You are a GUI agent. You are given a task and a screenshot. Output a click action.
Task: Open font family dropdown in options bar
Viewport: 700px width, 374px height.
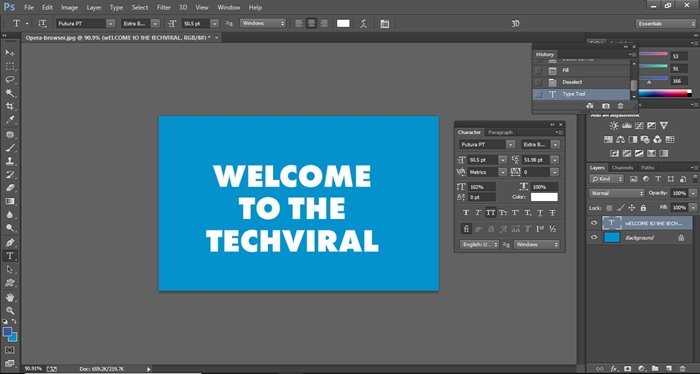pyautogui.click(x=110, y=24)
